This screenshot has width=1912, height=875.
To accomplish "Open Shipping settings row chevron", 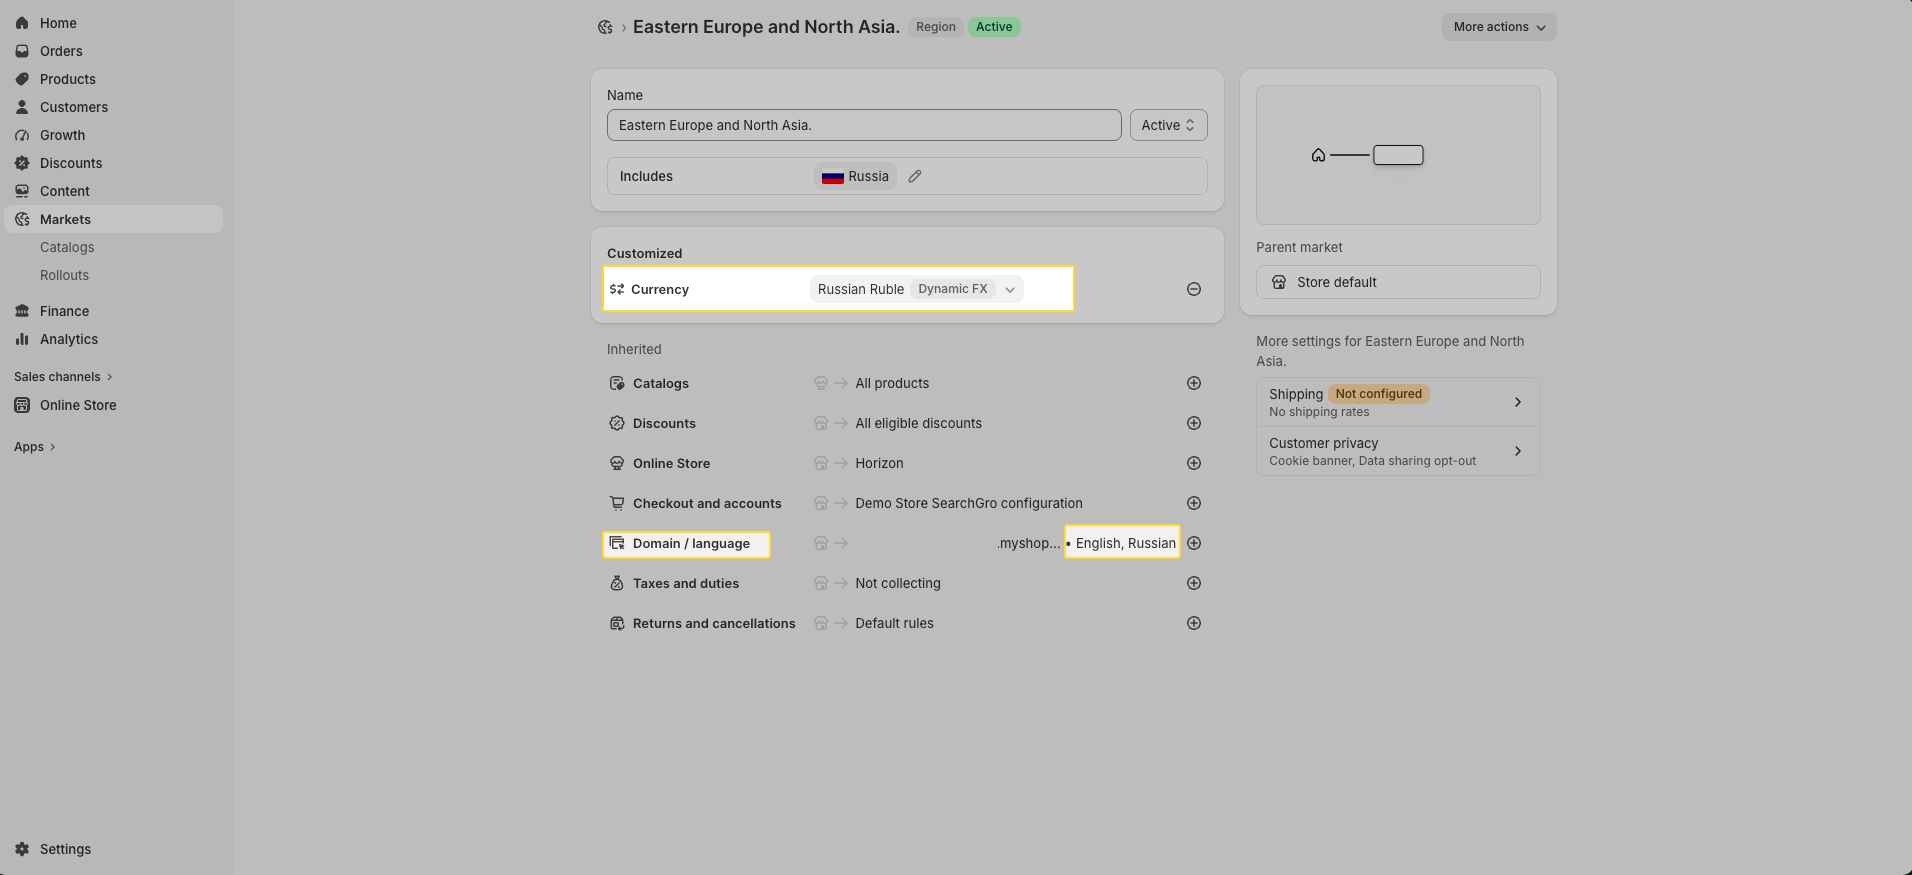I will click(1518, 402).
